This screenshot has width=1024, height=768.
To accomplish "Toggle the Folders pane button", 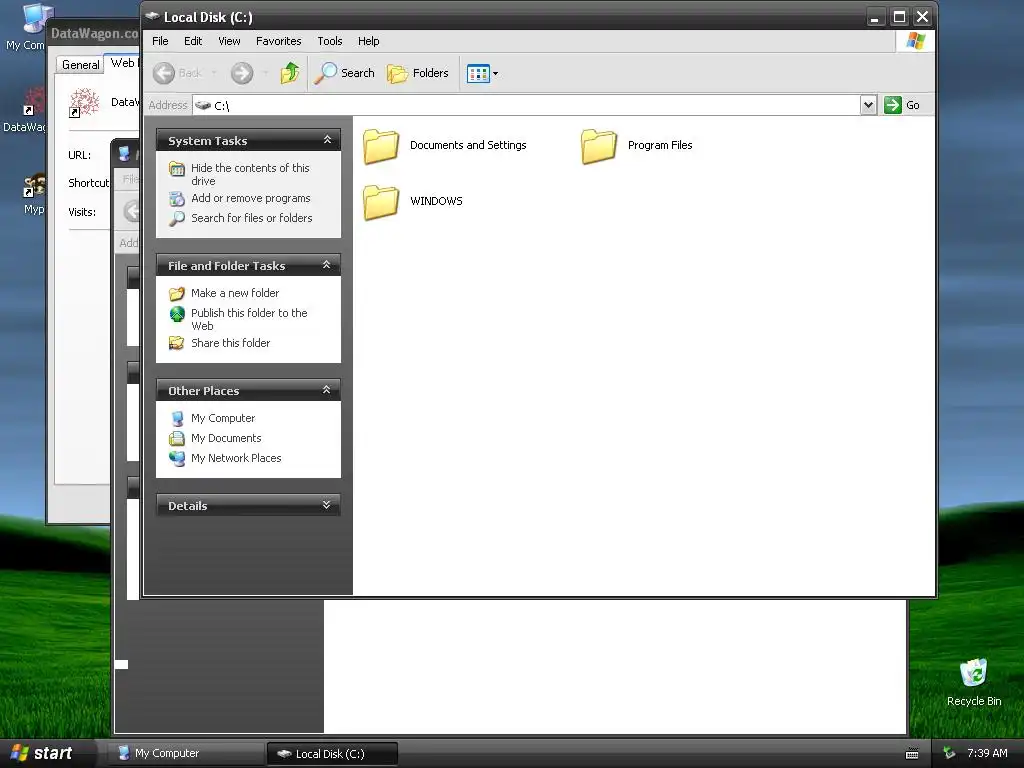I will click(418, 73).
